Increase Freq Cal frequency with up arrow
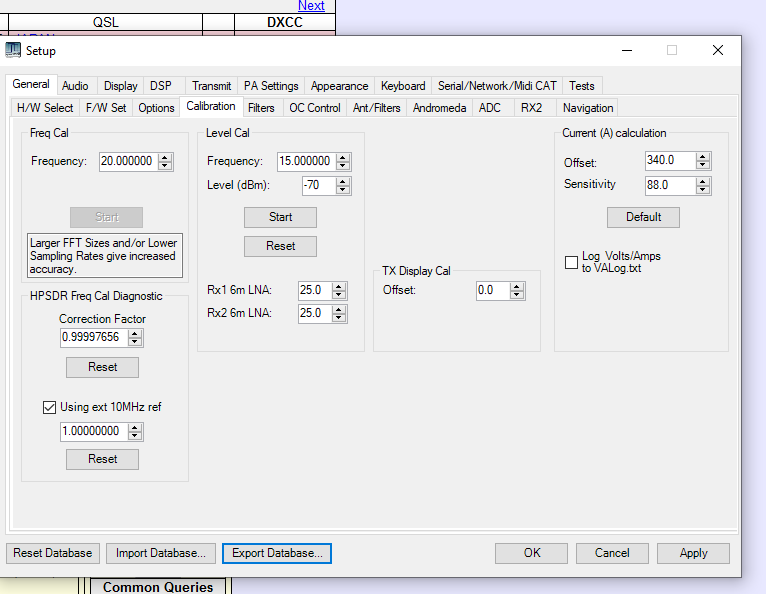The image size is (766, 594). point(165,157)
